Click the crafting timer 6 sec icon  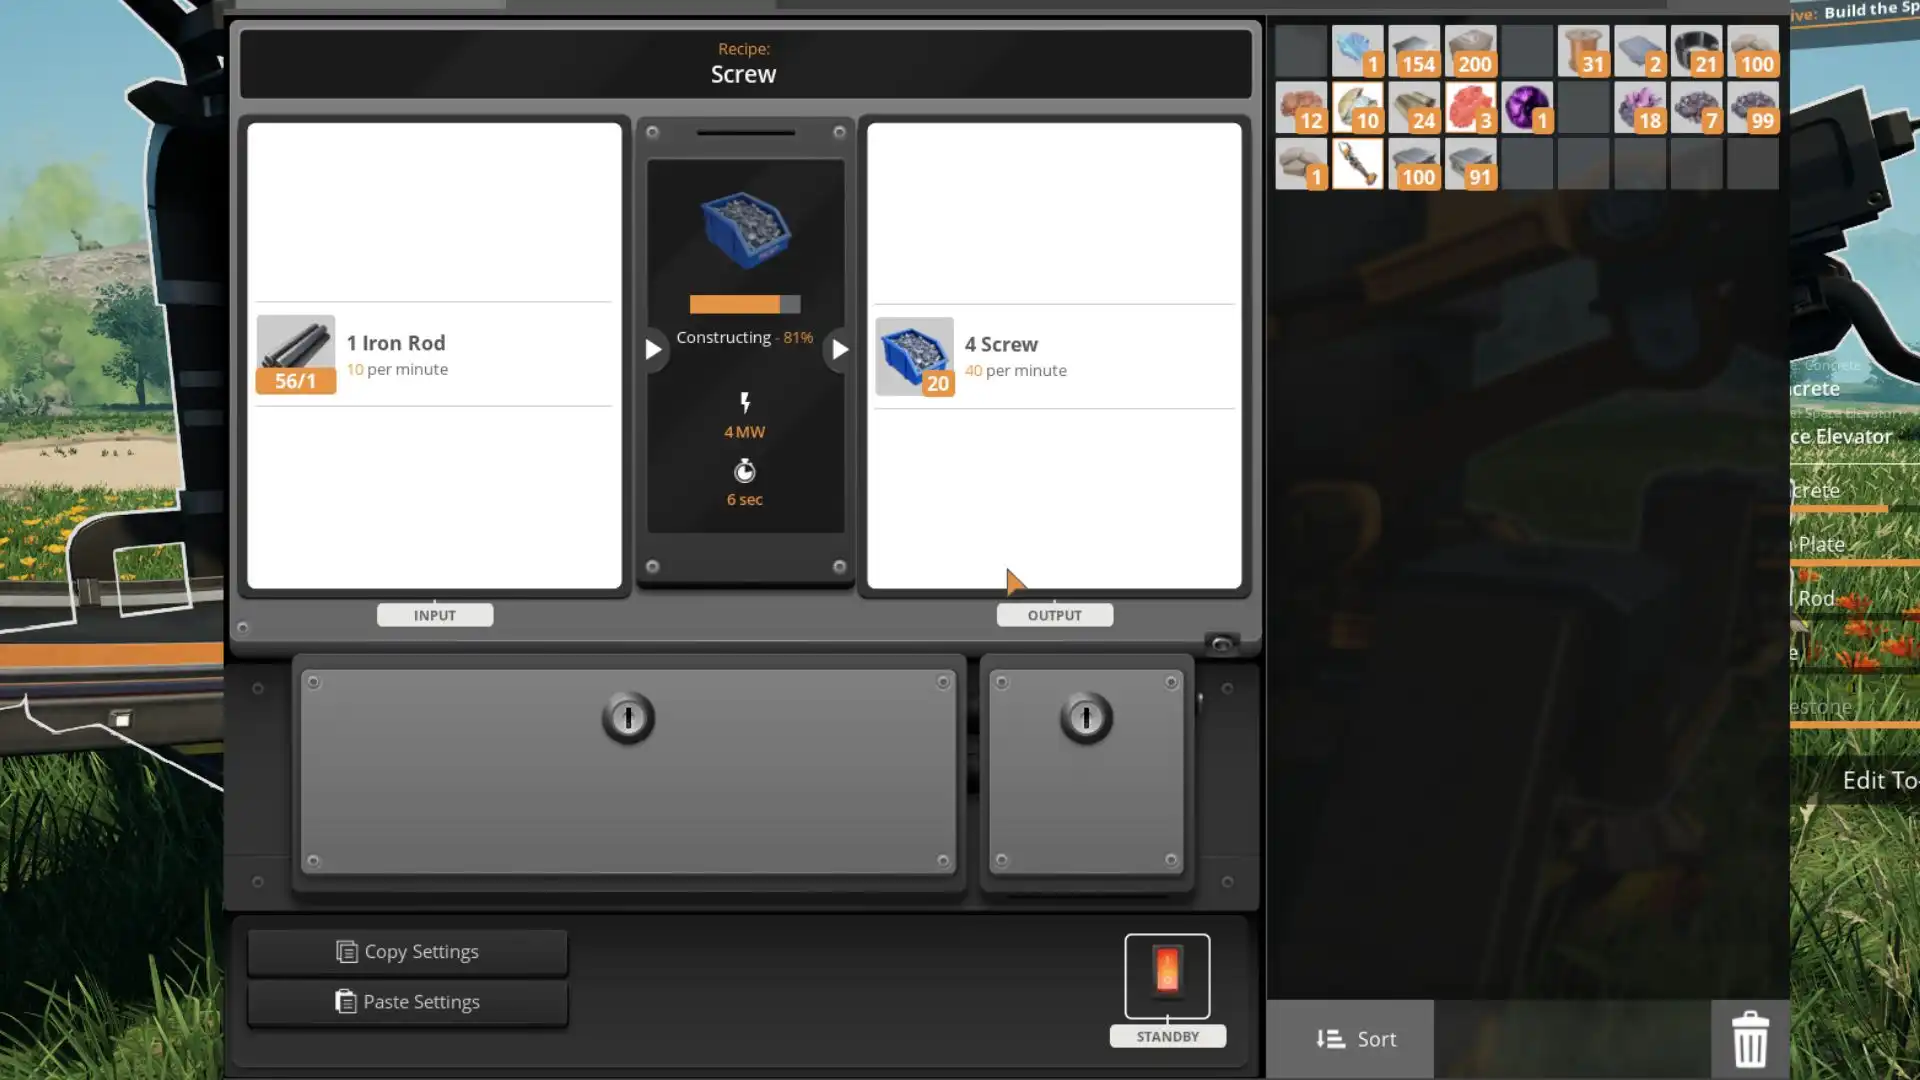(745, 471)
